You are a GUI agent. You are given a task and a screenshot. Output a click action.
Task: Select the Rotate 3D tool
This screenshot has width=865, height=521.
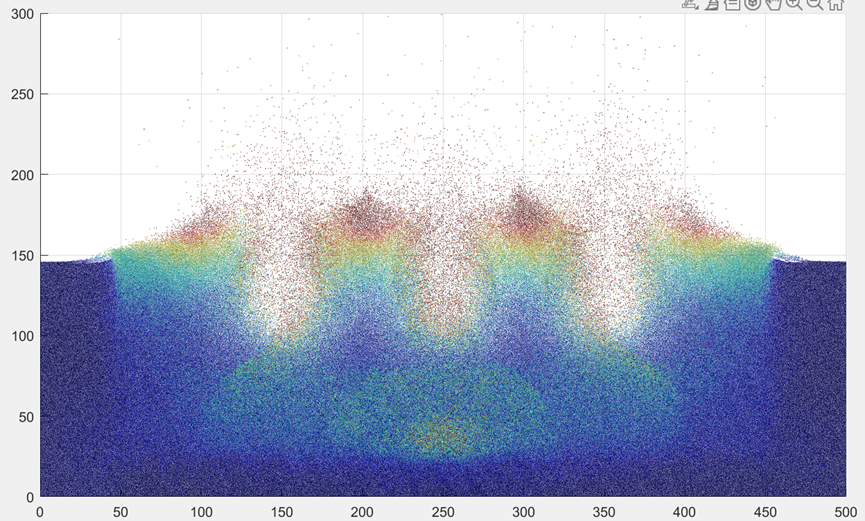tap(753, 4)
